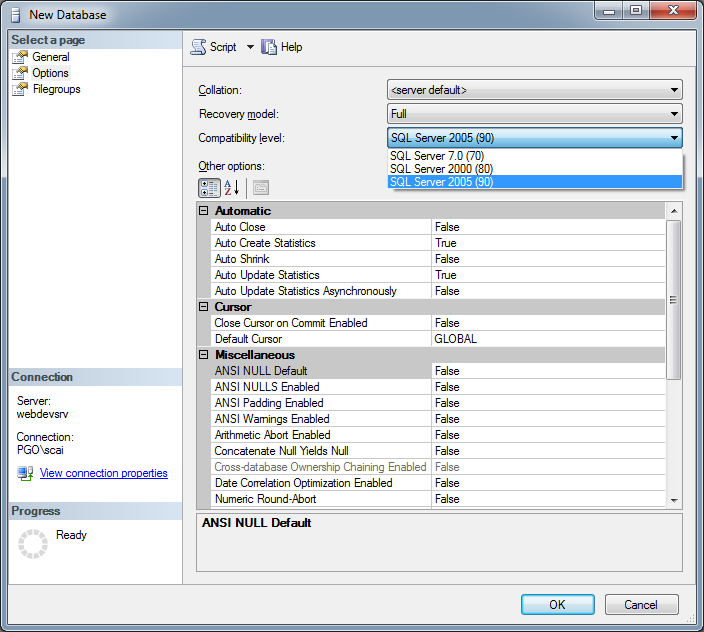Choose SQL Server 2005 (90) in list
The width and height of the screenshot is (704, 632).
[x=534, y=182]
